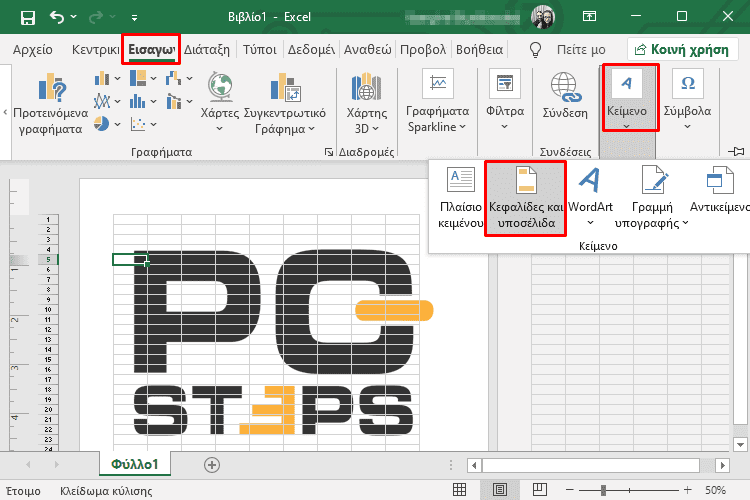Open Γραμμή υπογραφής dropdown

tap(652, 198)
